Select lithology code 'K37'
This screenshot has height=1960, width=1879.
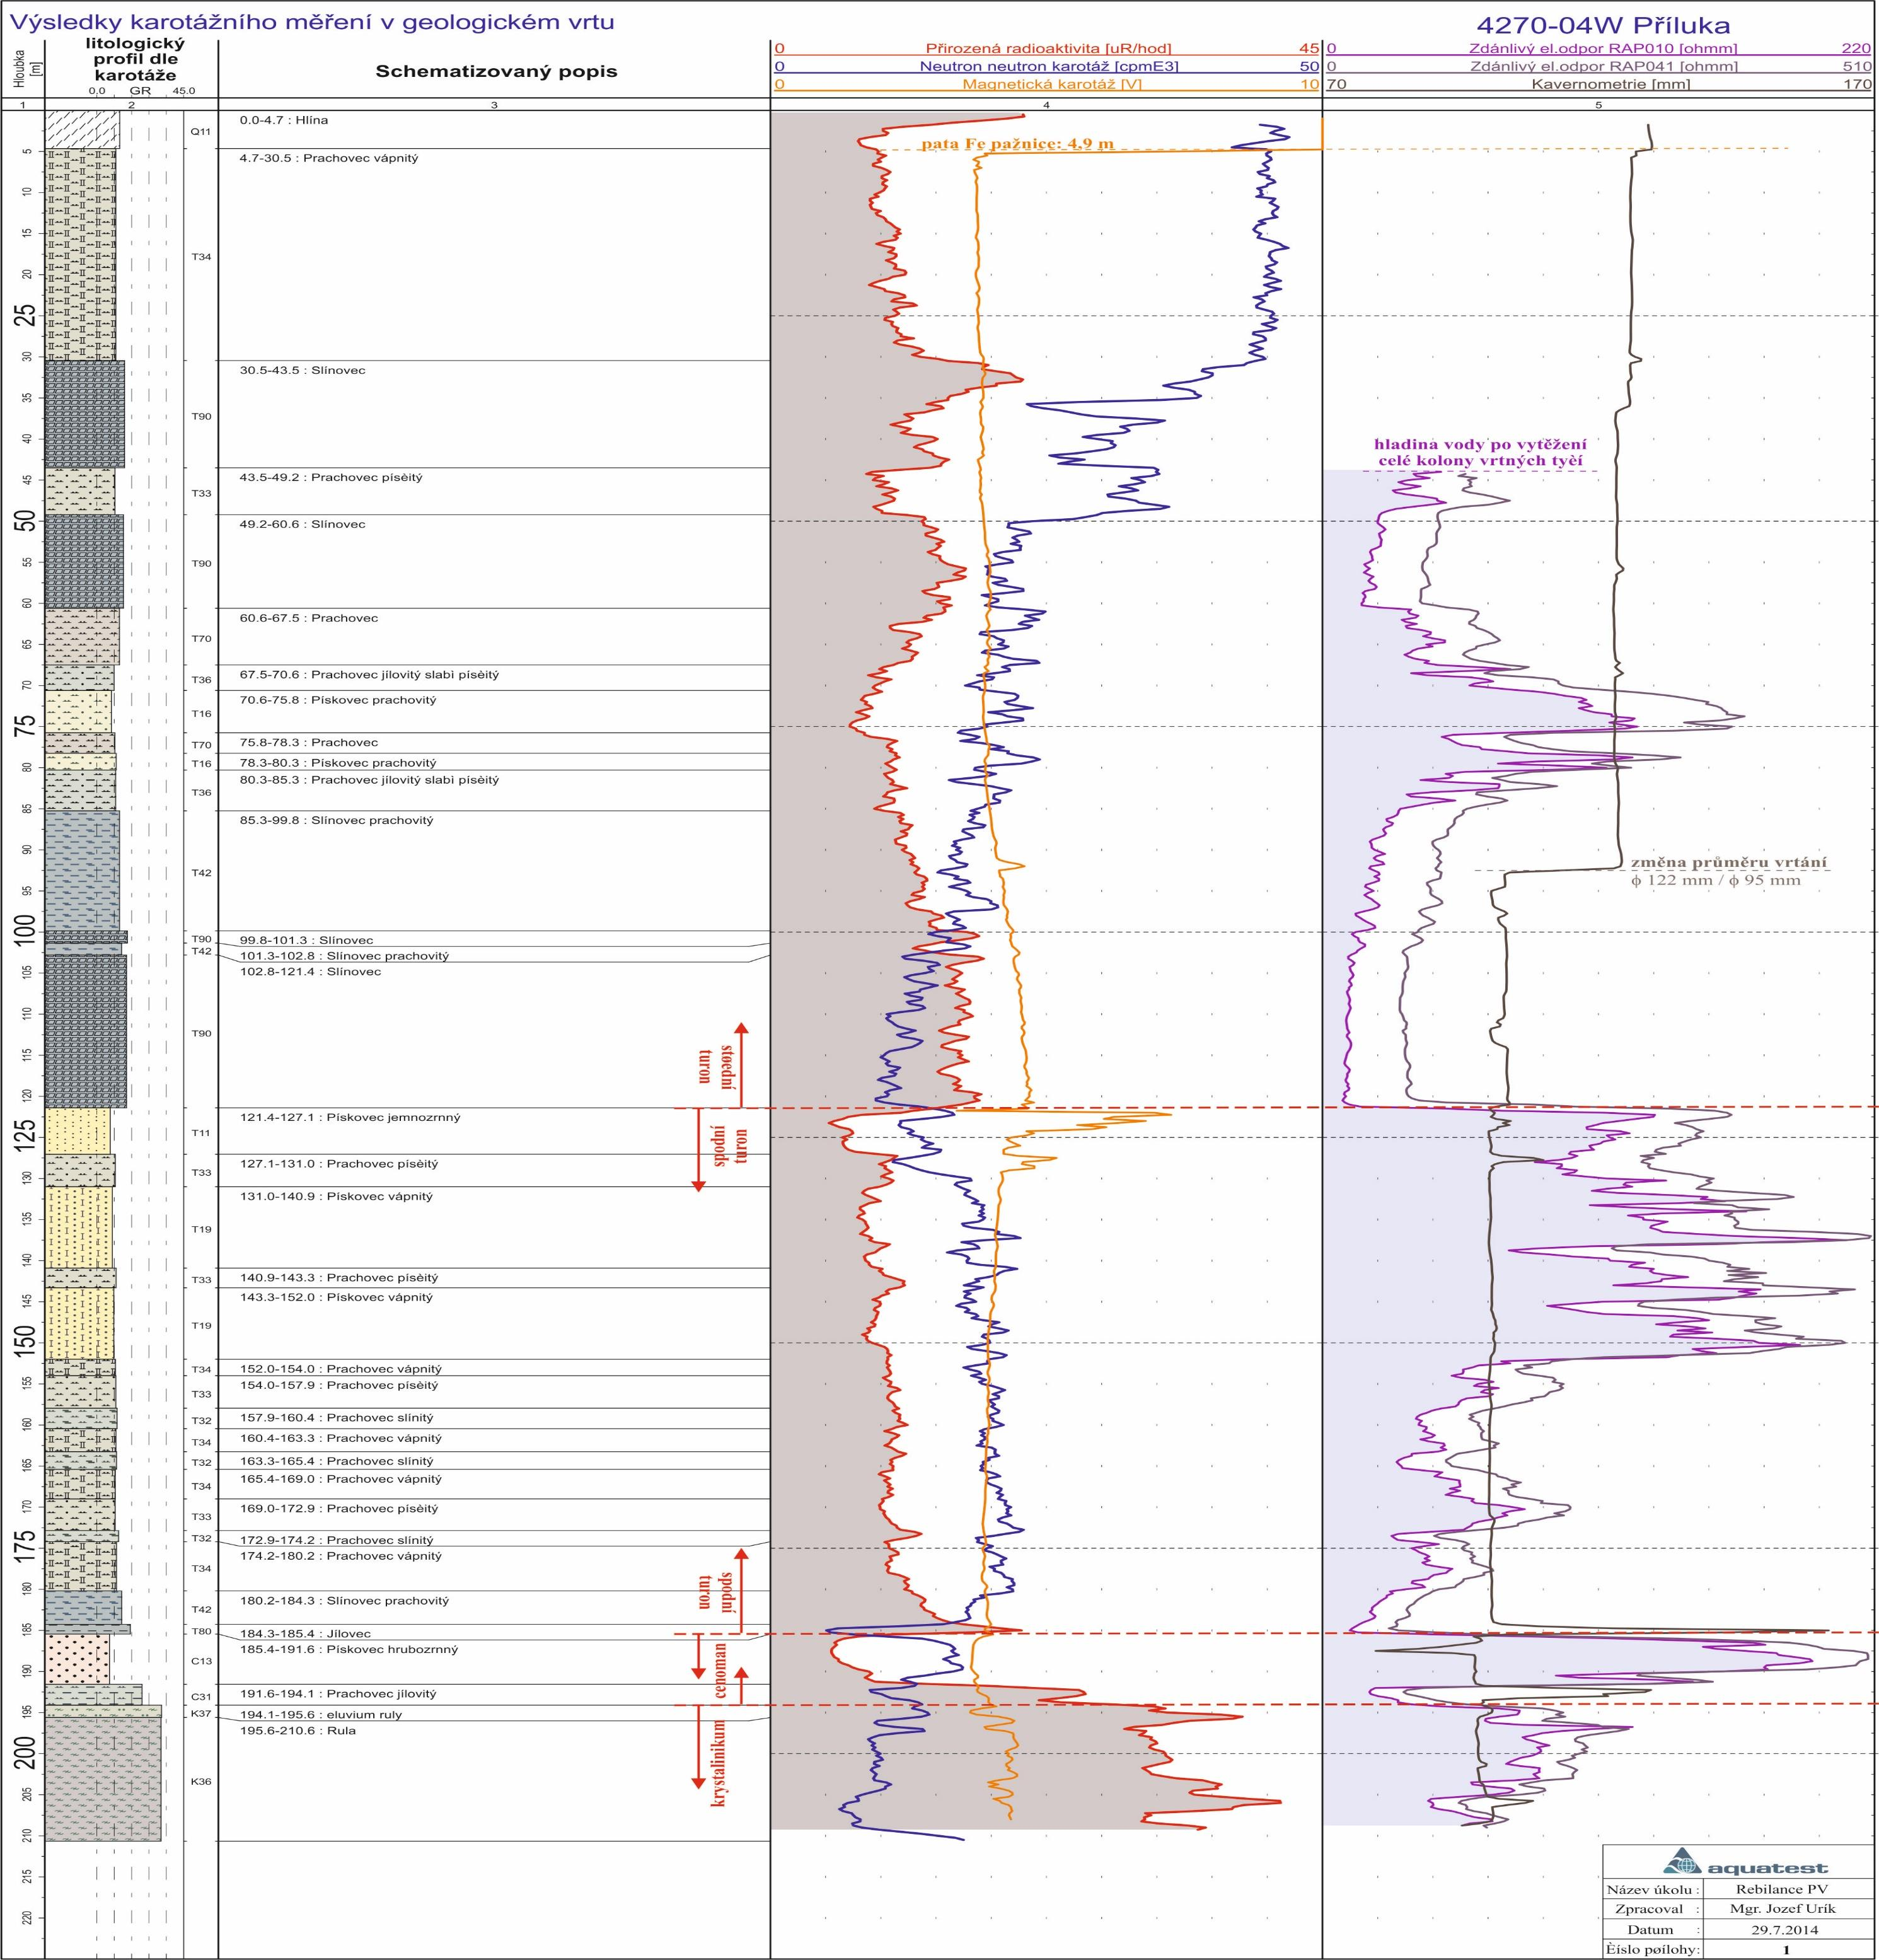pyautogui.click(x=201, y=1714)
